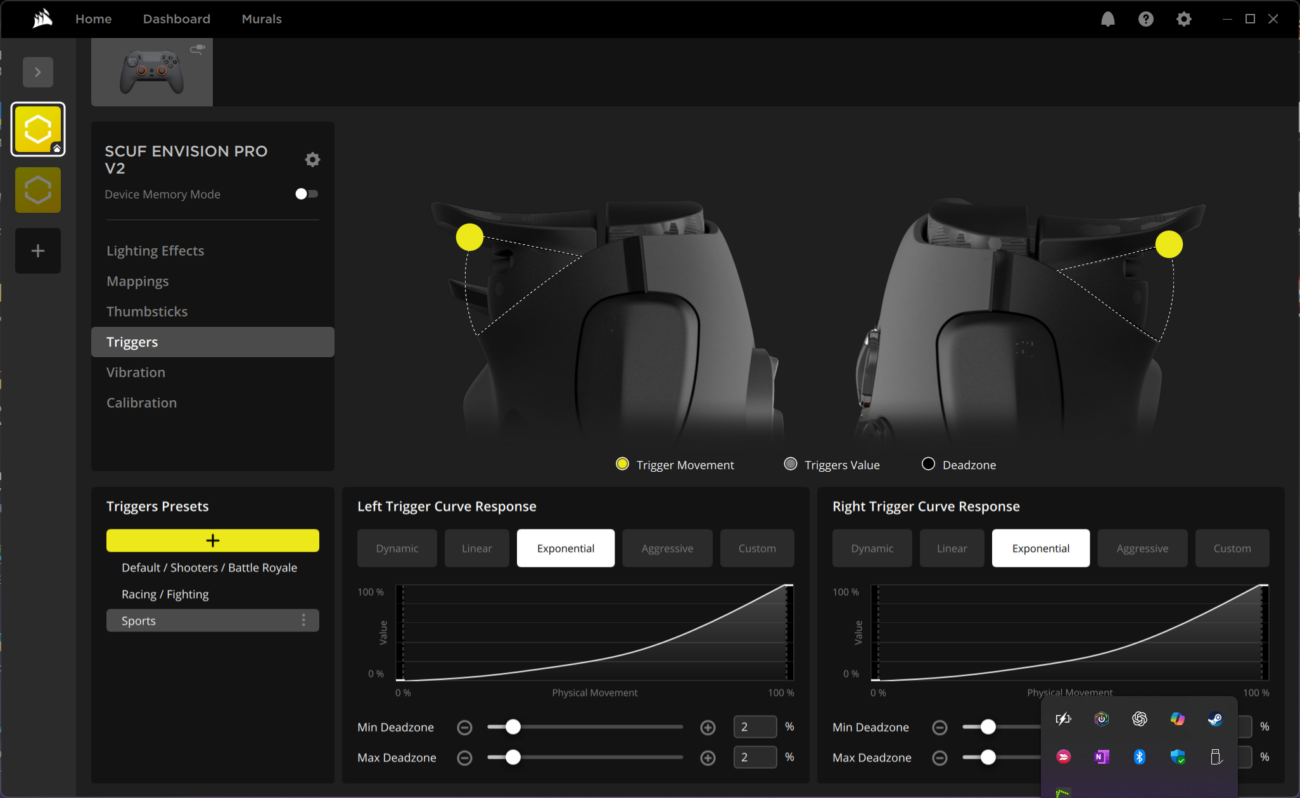Open OneNote icon in system tray
Screen dimensions: 1300x798
click(1101, 757)
